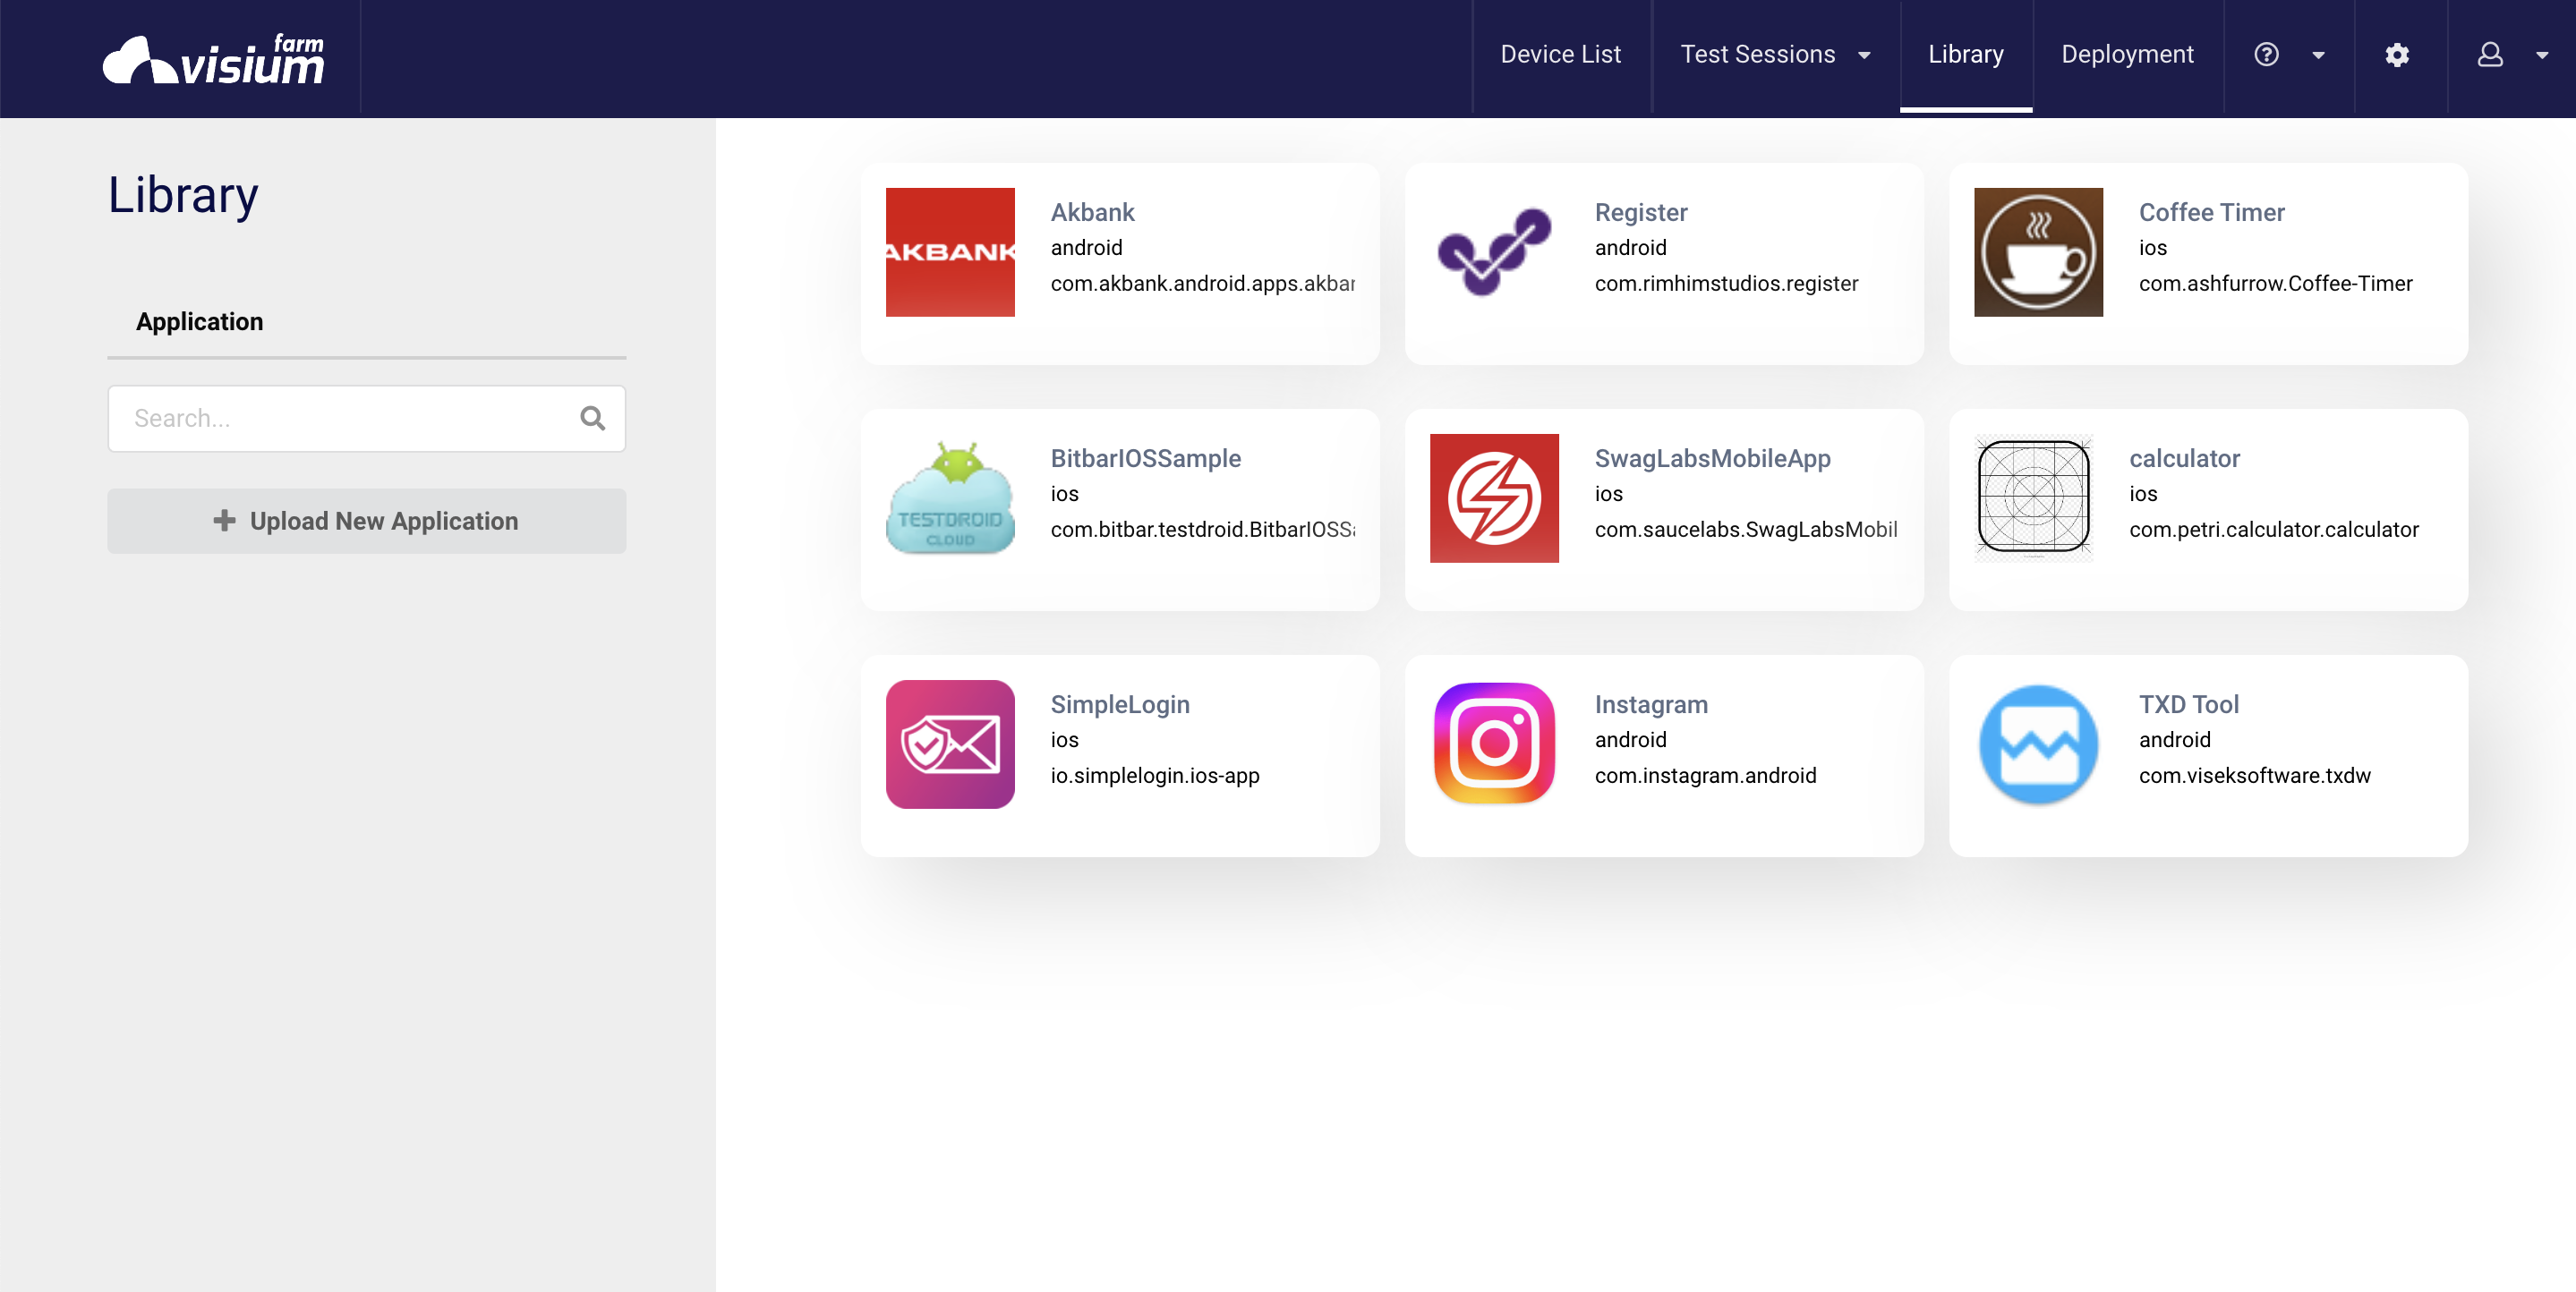The image size is (2576, 1292).
Task: Open the Testdroid Cloud BitbarIOSSample icon
Action: click(950, 498)
